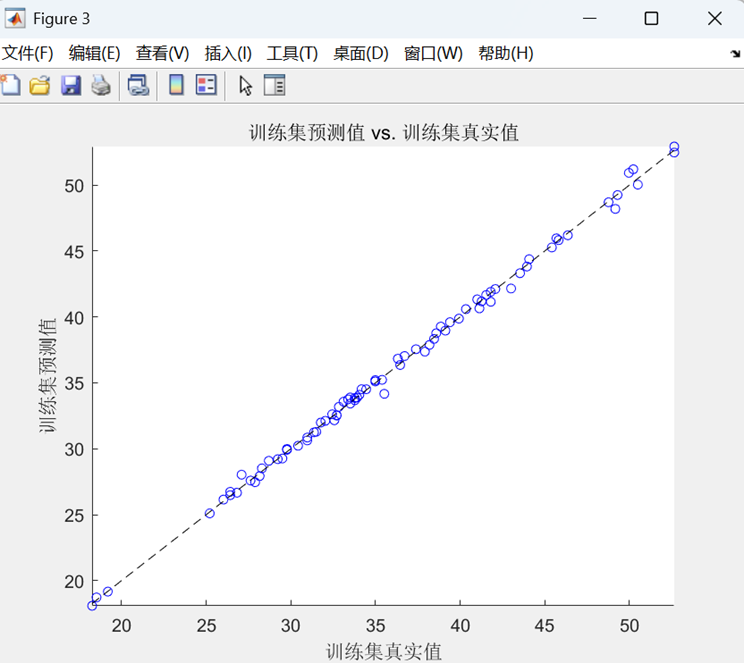Open the 查看(V) menu

pos(162,53)
